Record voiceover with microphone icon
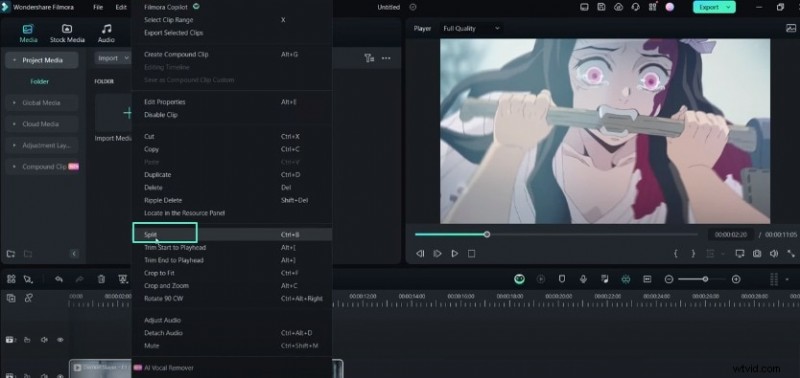Image resolution: width=800 pixels, height=378 pixels. tap(583, 279)
